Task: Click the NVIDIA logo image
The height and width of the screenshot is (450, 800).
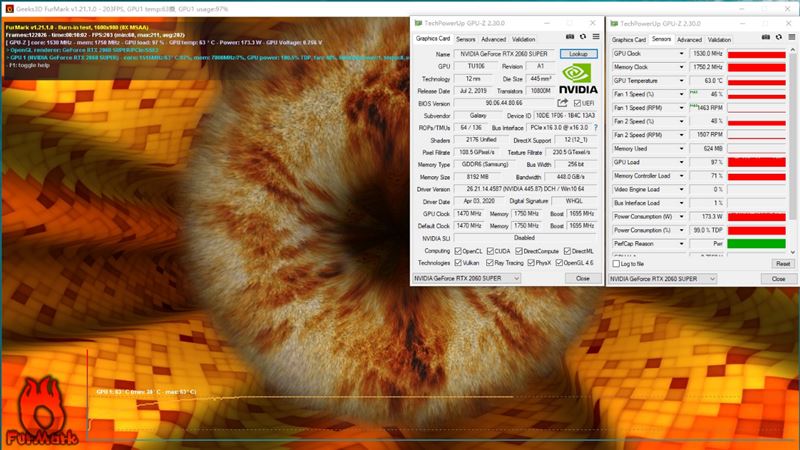Action: point(578,79)
